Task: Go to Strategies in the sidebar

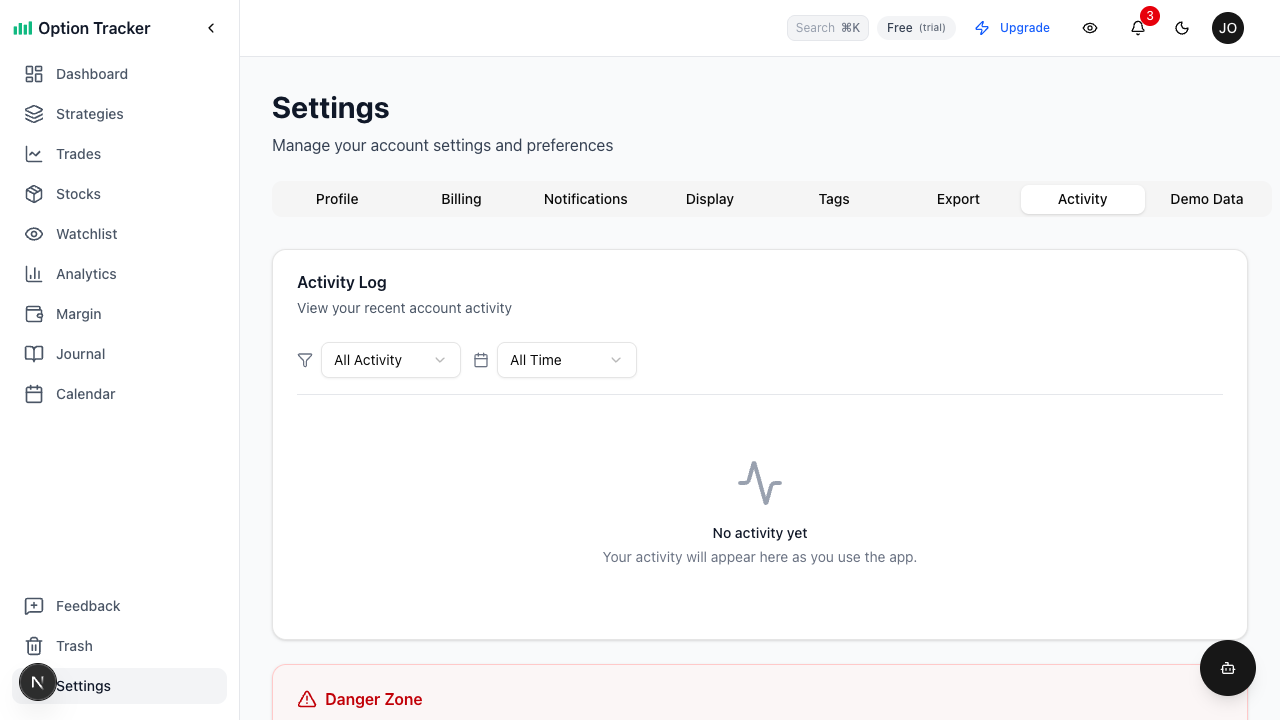Action: (89, 114)
